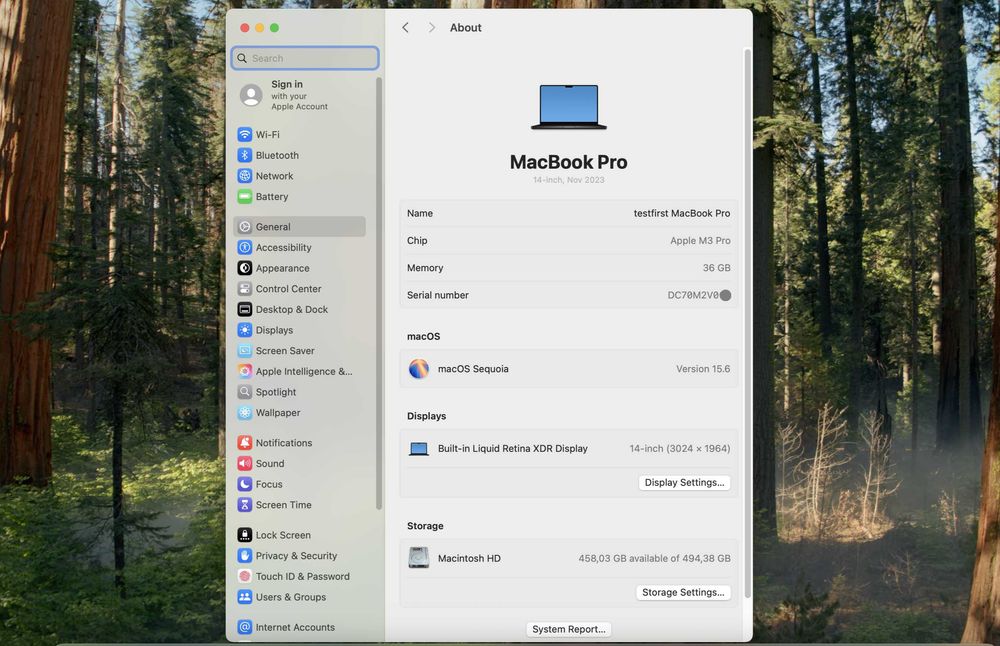This screenshot has height=646, width=1000.
Task: Open Bluetooth settings icon
Action: (x=245, y=155)
